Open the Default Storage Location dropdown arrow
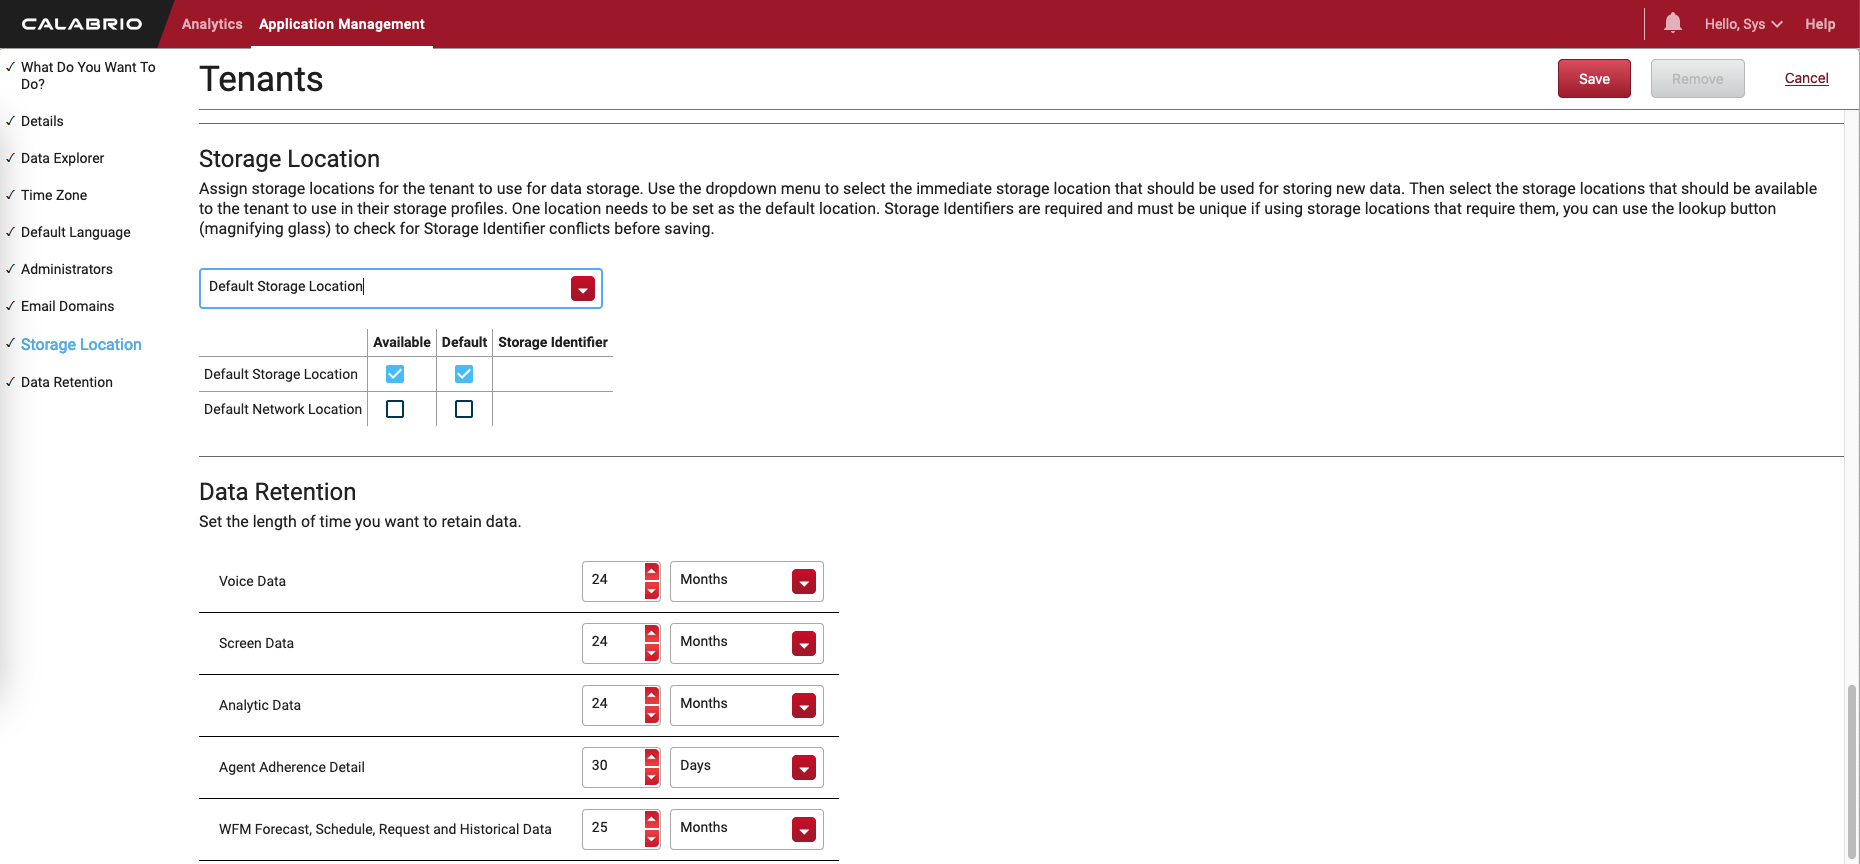This screenshot has width=1860, height=864. tap(583, 289)
